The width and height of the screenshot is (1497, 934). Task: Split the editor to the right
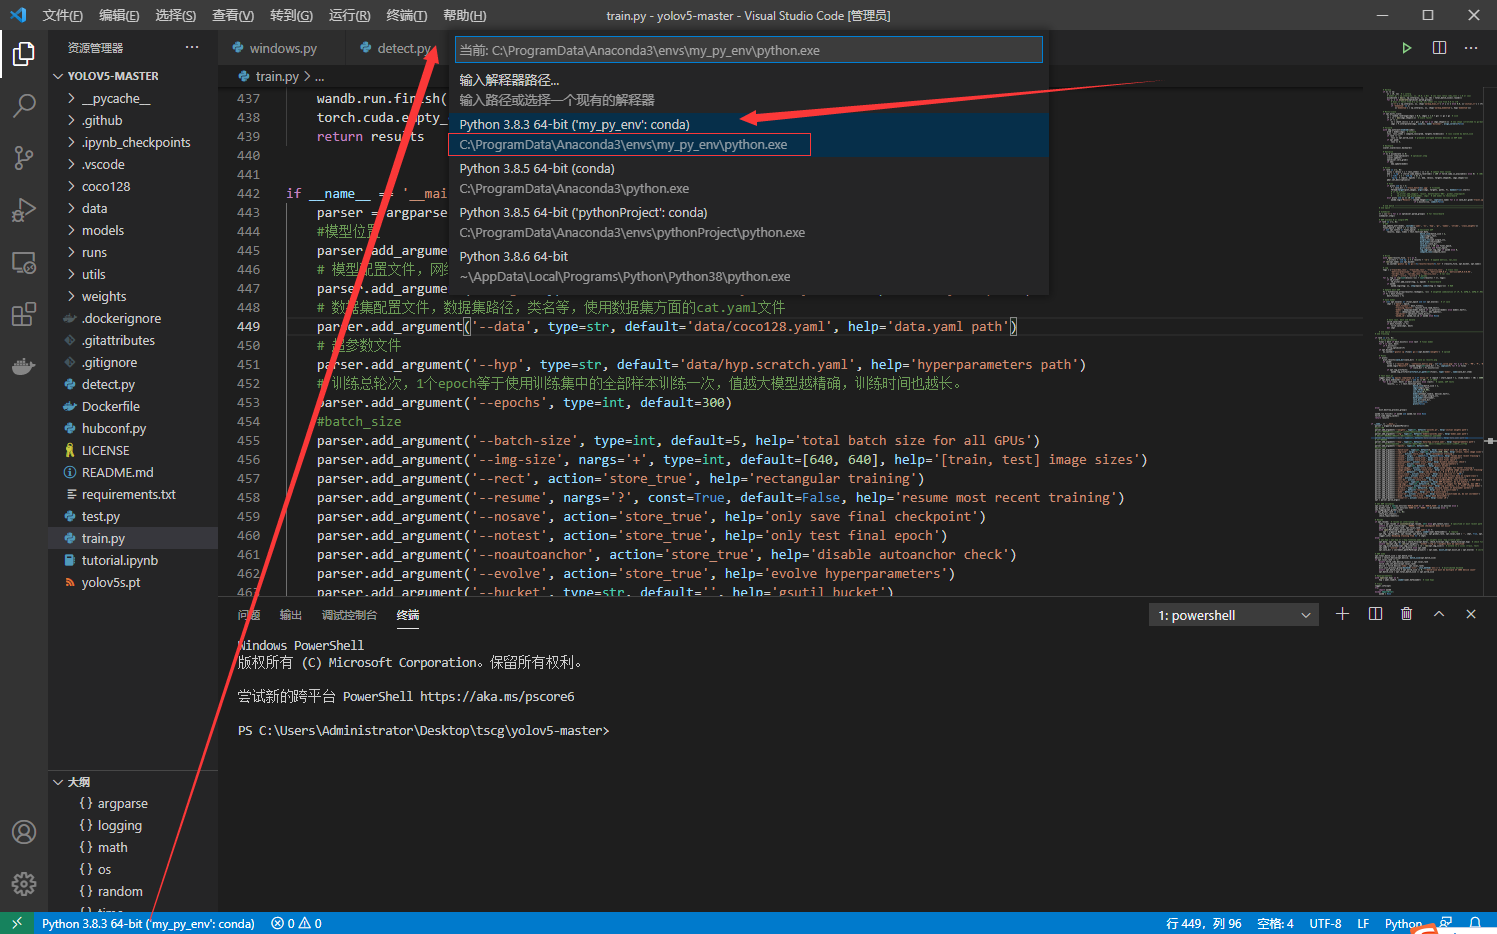coord(1439,48)
